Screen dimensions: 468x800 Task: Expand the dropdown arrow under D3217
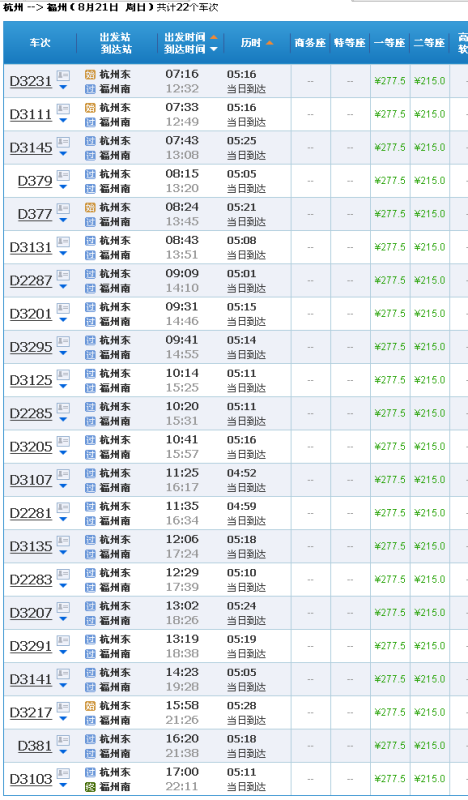(63, 718)
